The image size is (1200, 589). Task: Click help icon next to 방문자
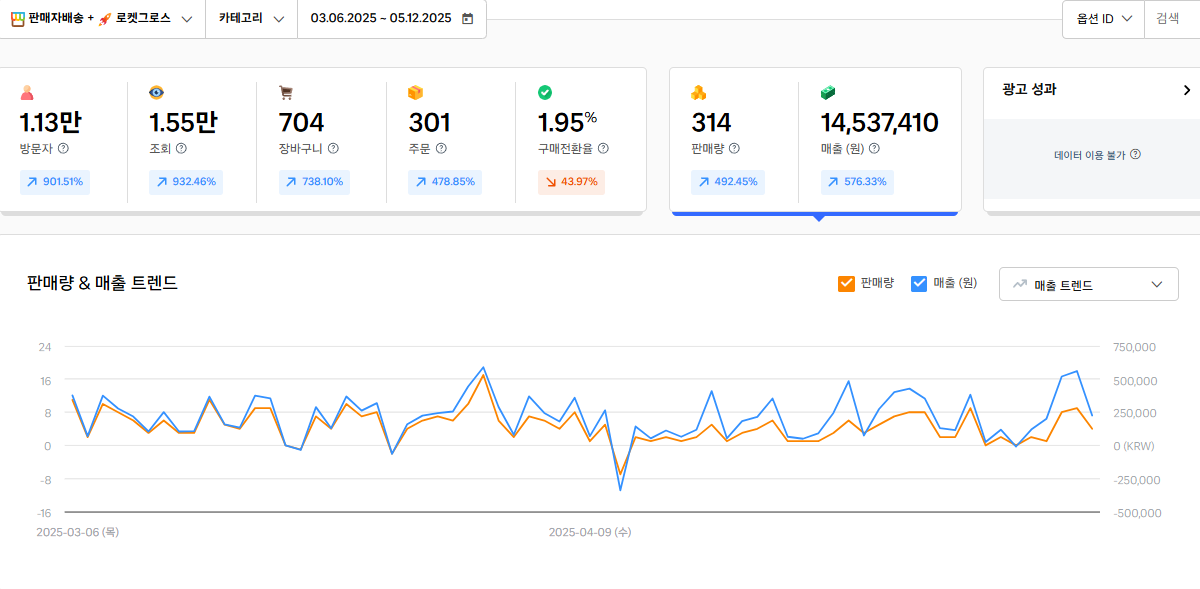tap(63, 149)
